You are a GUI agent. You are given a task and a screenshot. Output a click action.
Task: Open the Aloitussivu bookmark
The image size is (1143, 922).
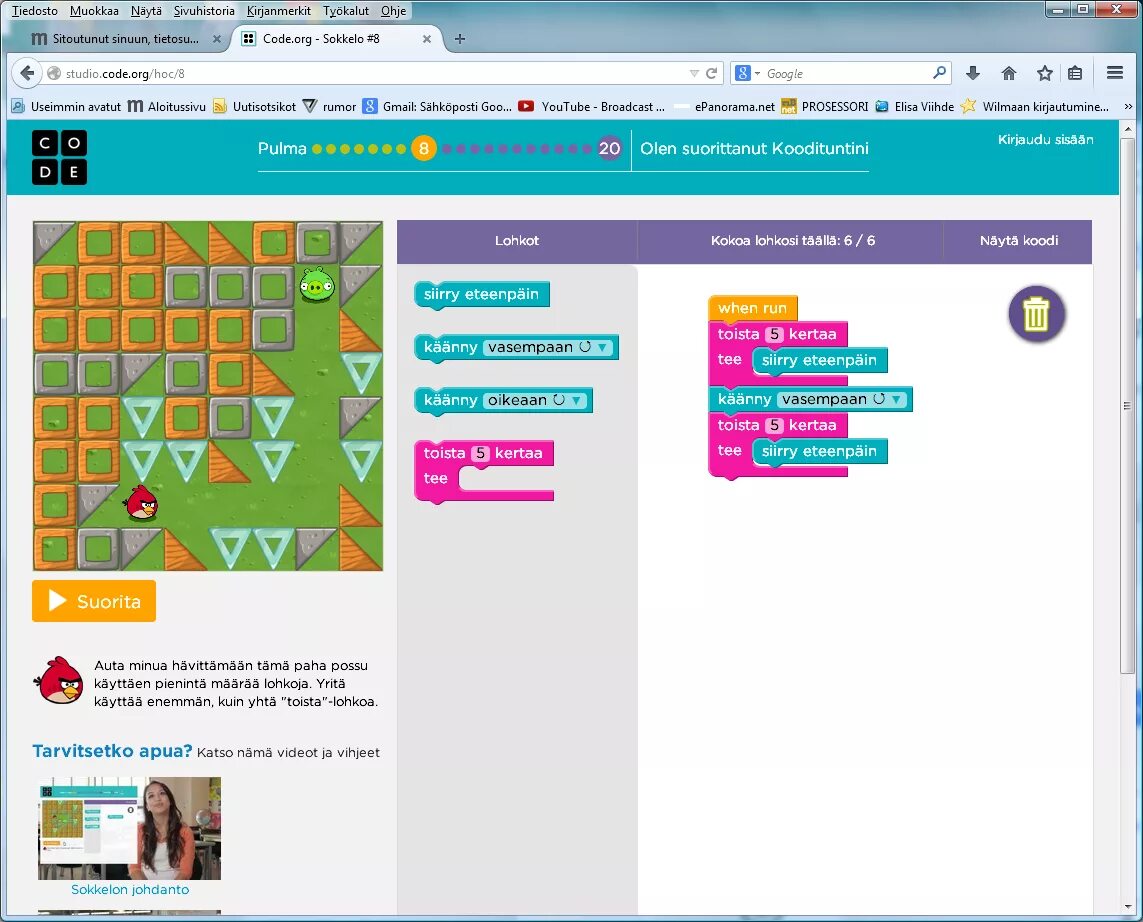pos(167,106)
